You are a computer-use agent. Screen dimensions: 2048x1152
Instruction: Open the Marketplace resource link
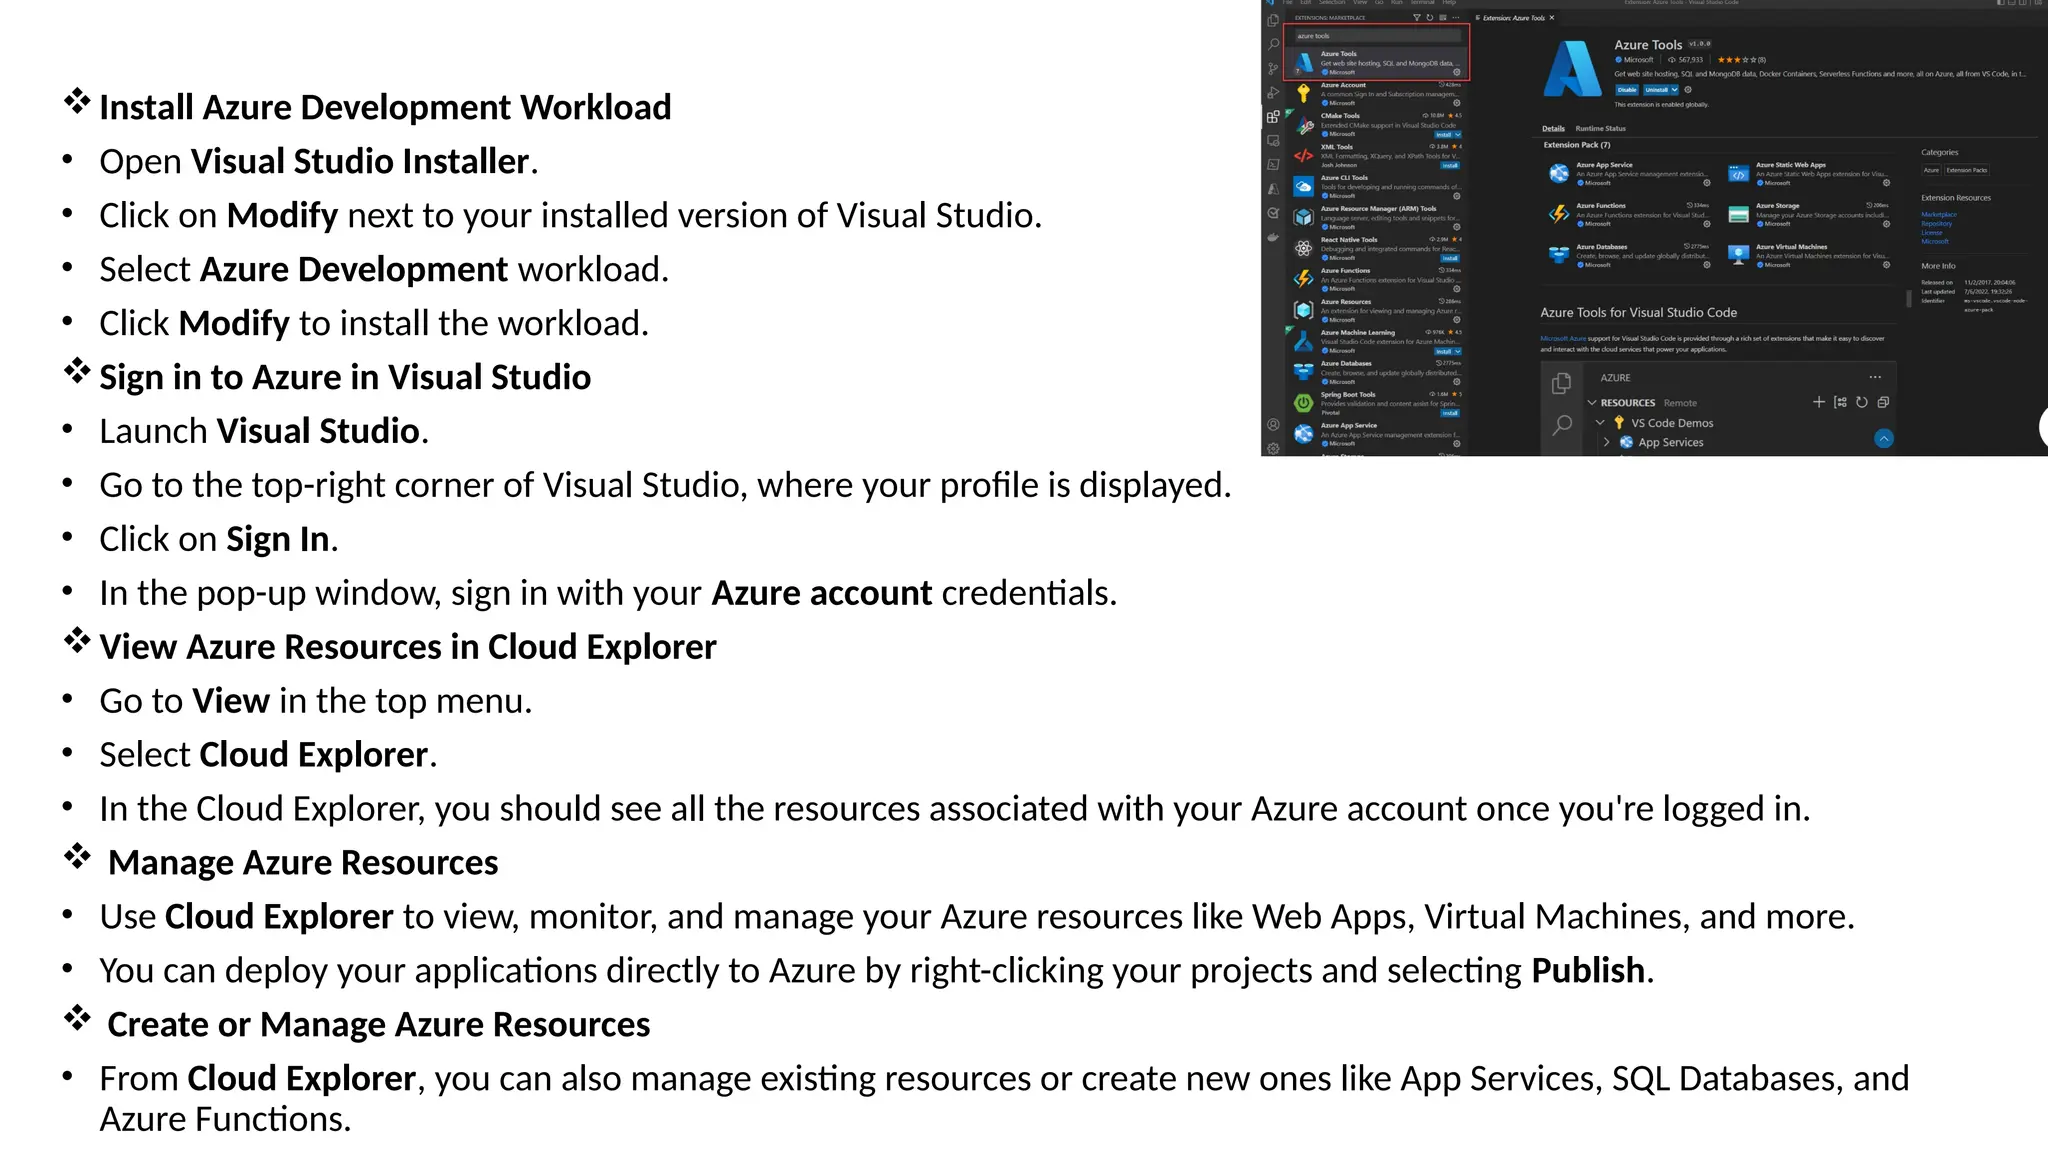coord(1938,215)
